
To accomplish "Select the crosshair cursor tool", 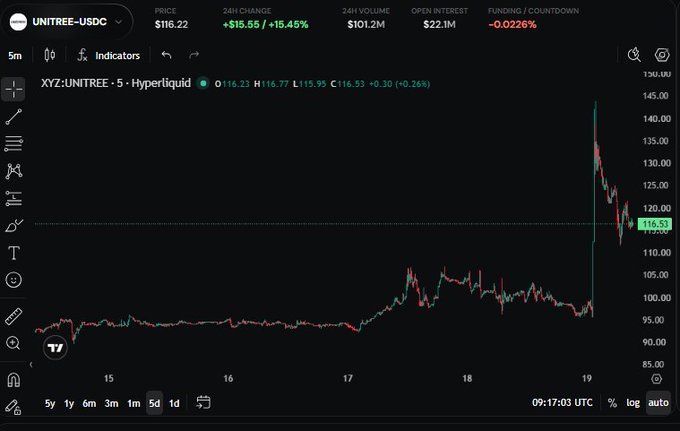I will [x=13, y=89].
